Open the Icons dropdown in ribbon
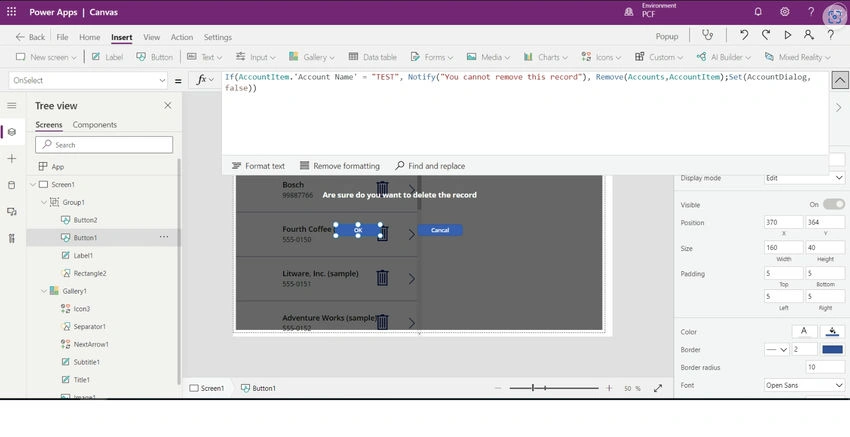850x437 pixels. coord(601,57)
